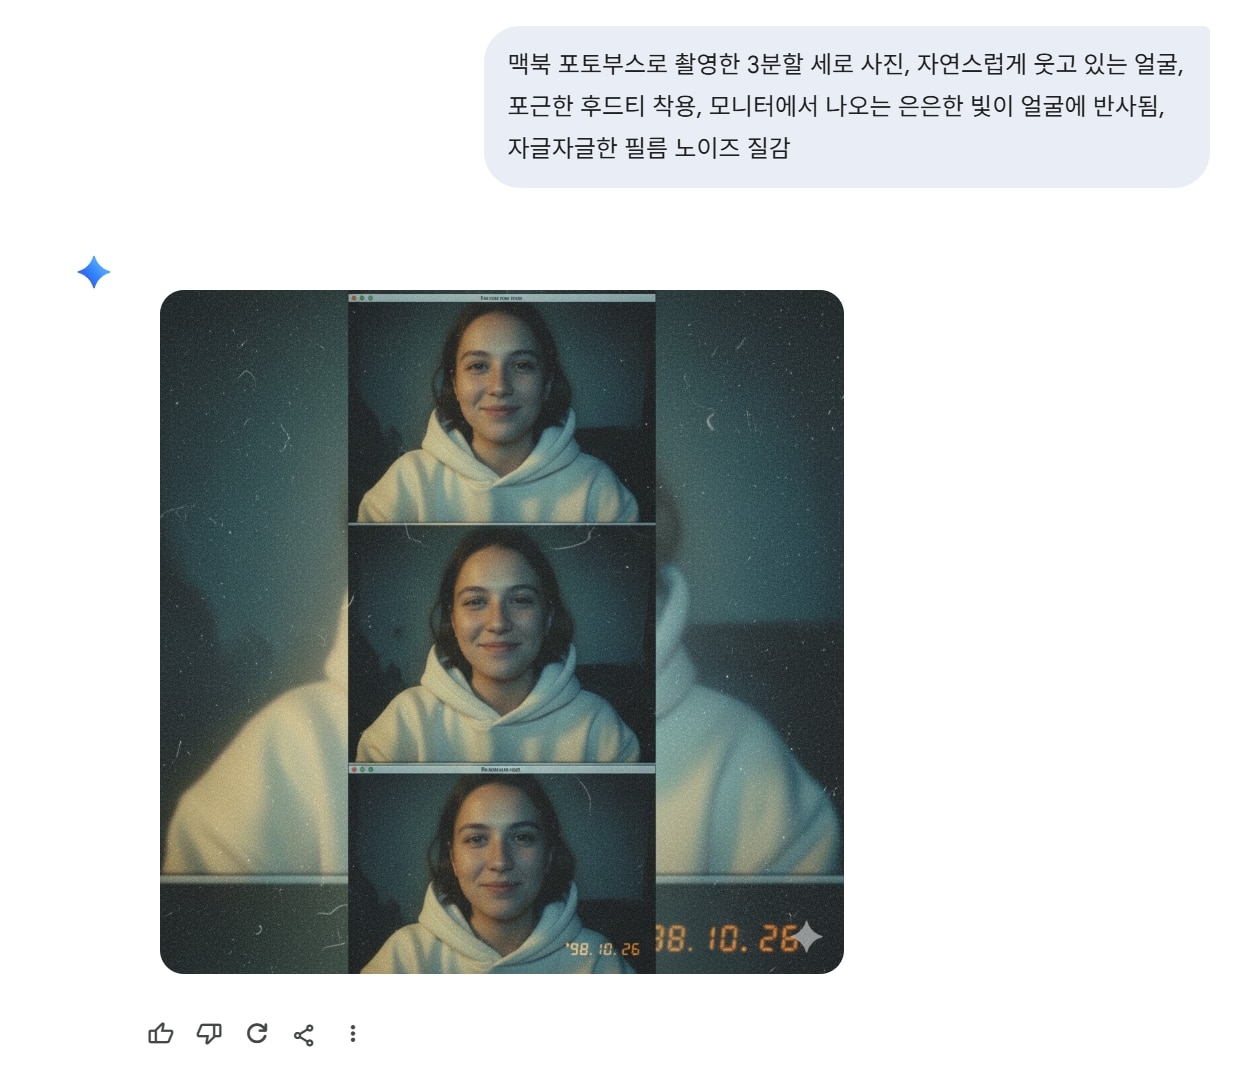1251x1082 pixels.
Task: Regenerate the image using the refresh icon
Action: point(256,1035)
